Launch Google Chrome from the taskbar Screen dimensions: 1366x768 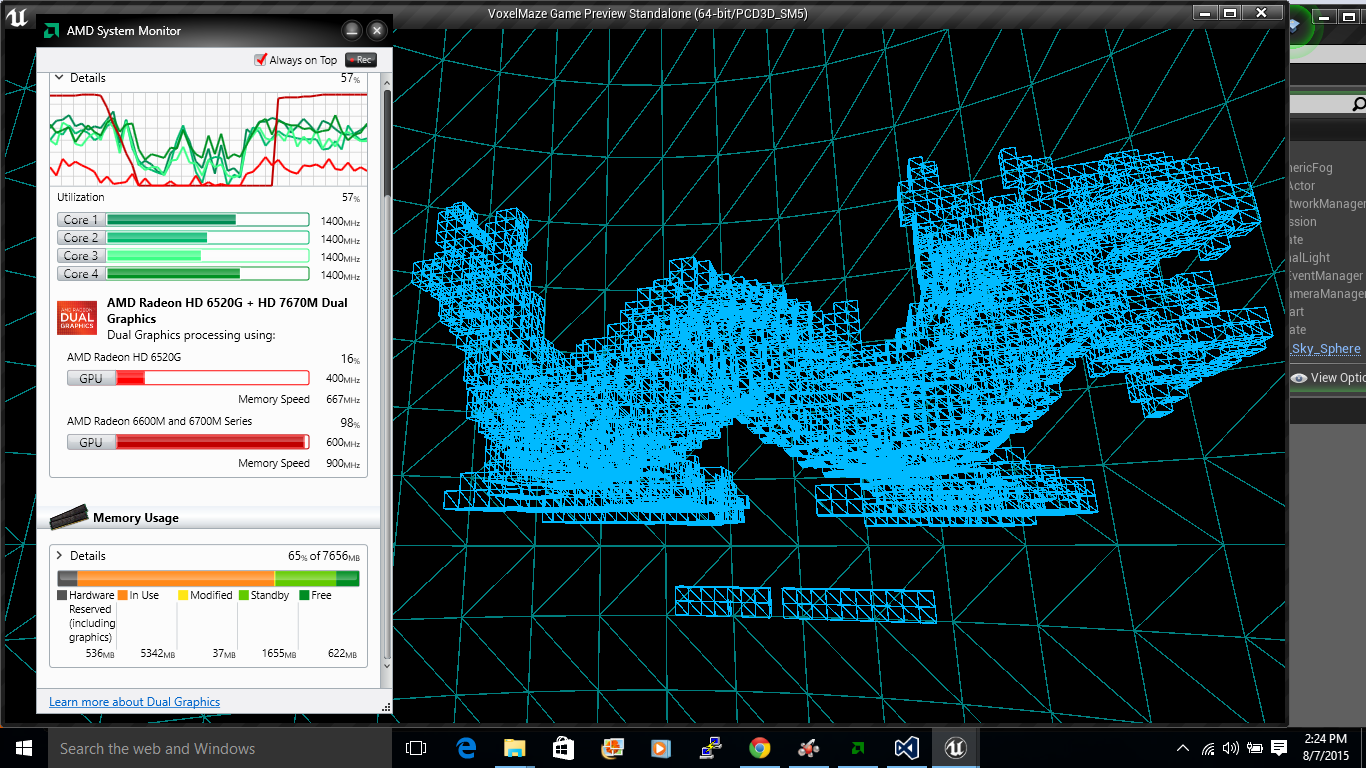click(x=759, y=748)
